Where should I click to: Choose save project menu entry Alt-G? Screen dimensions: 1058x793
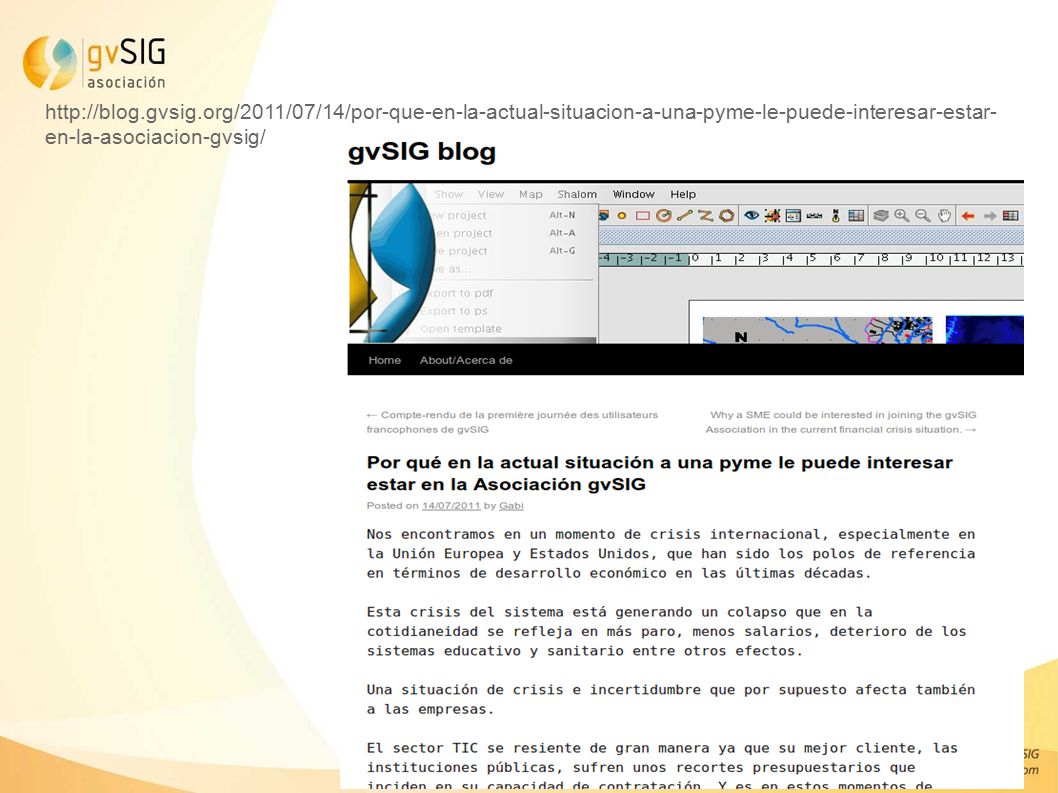point(503,250)
